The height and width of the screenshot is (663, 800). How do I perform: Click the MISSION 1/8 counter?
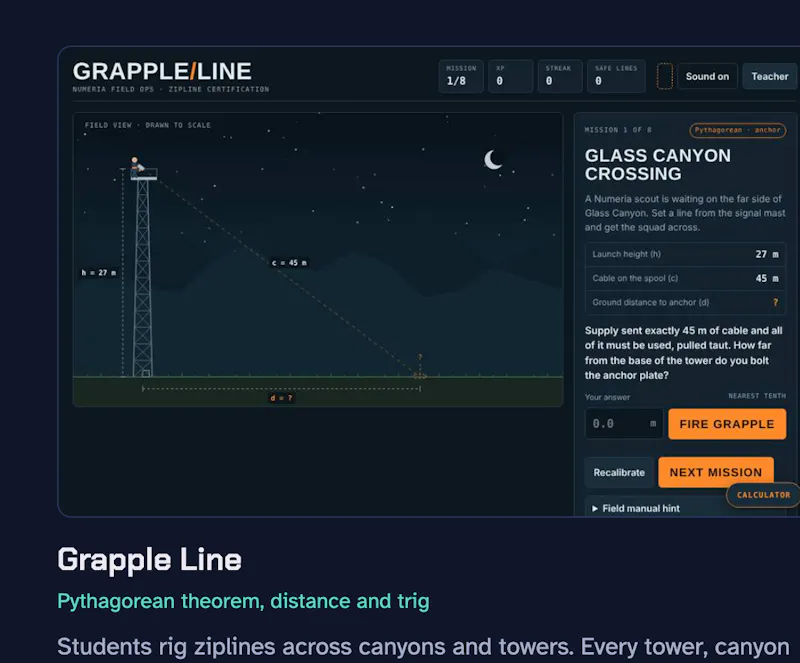(x=461, y=76)
